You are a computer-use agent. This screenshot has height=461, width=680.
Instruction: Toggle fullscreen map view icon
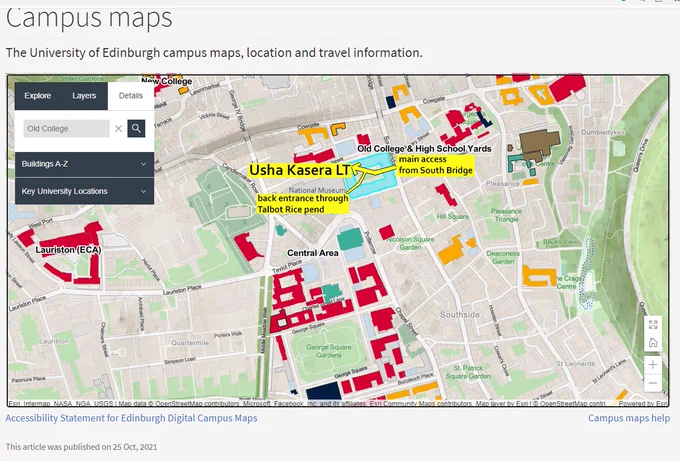(653, 325)
